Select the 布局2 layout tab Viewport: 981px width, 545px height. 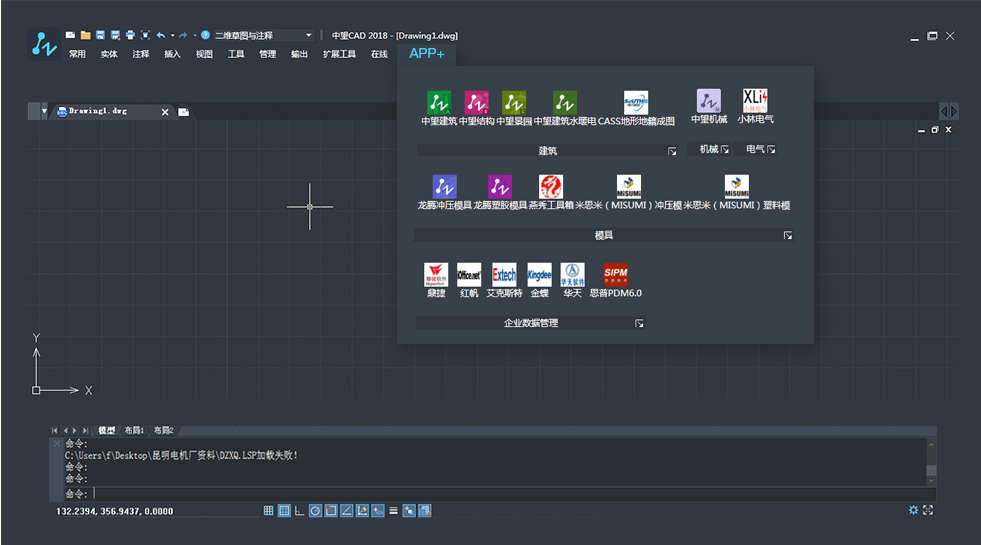(x=163, y=430)
